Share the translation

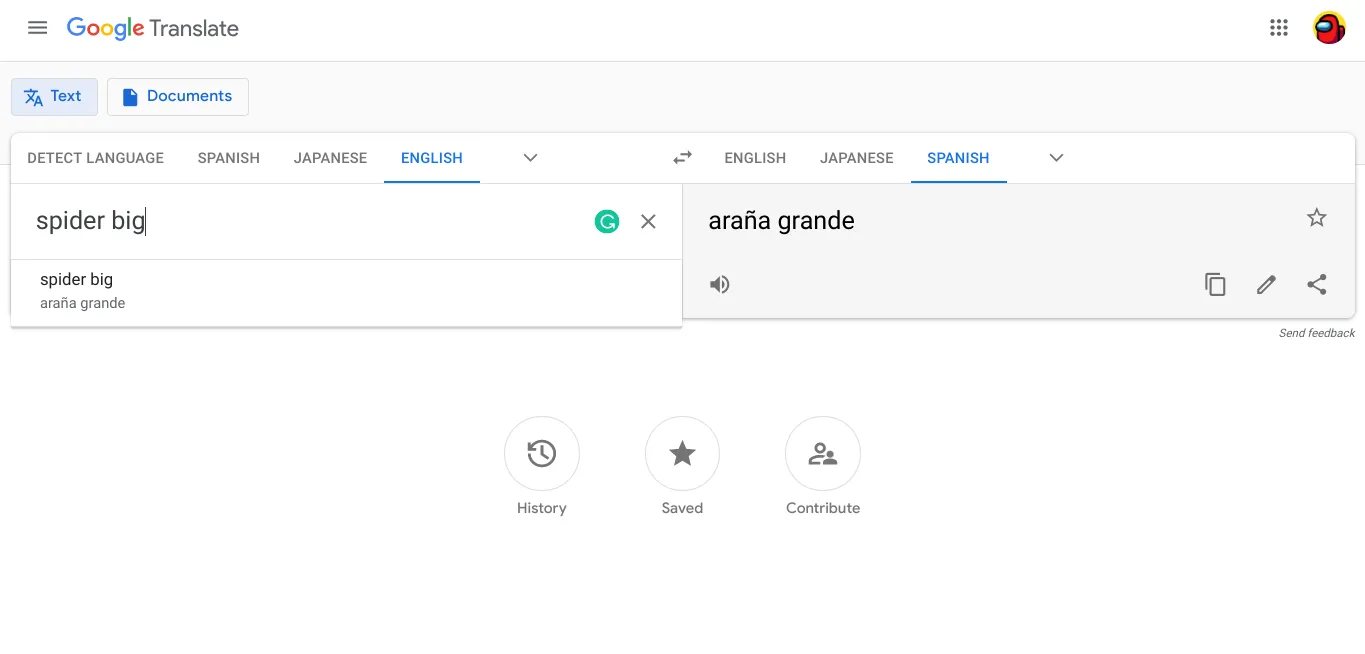(x=1317, y=285)
